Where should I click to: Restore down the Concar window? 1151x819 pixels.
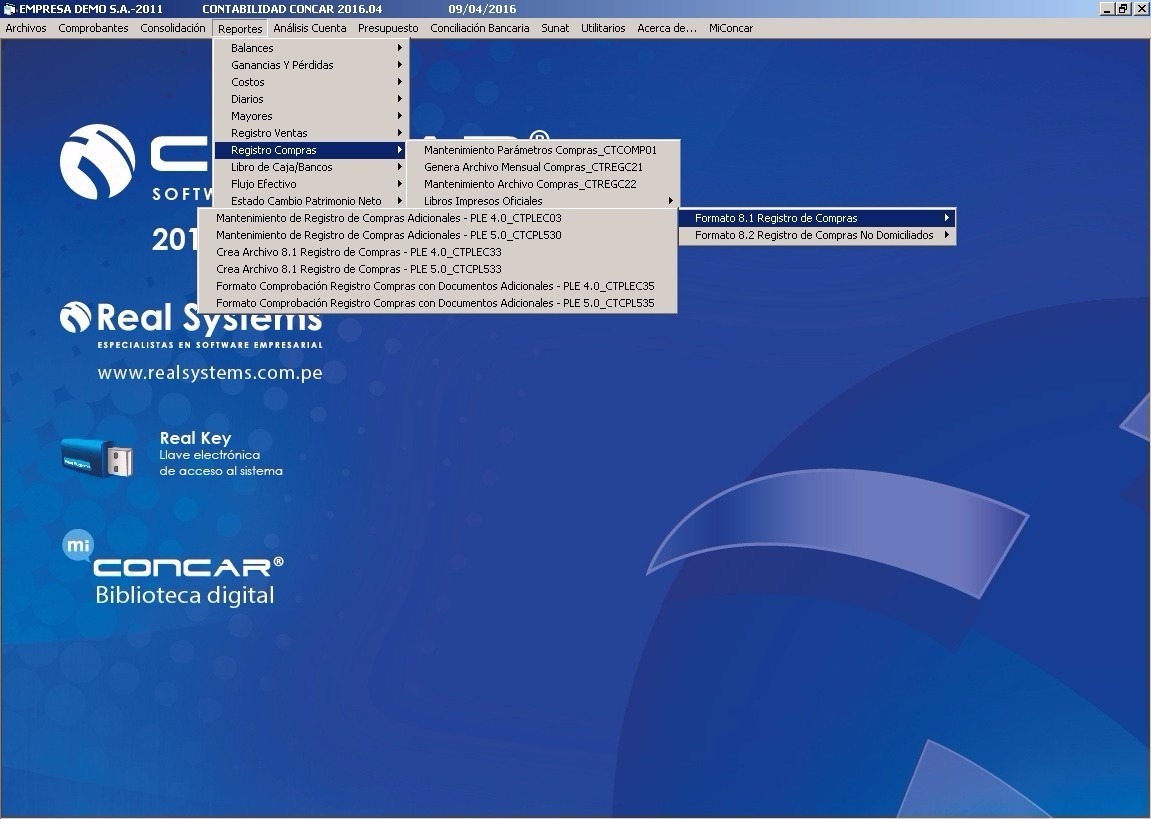(x=1123, y=9)
